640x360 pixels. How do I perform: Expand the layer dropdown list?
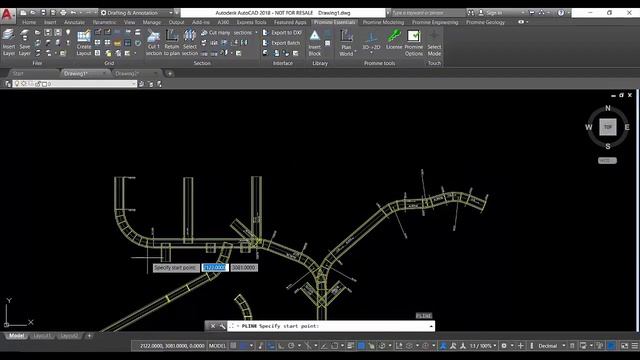[134, 84]
